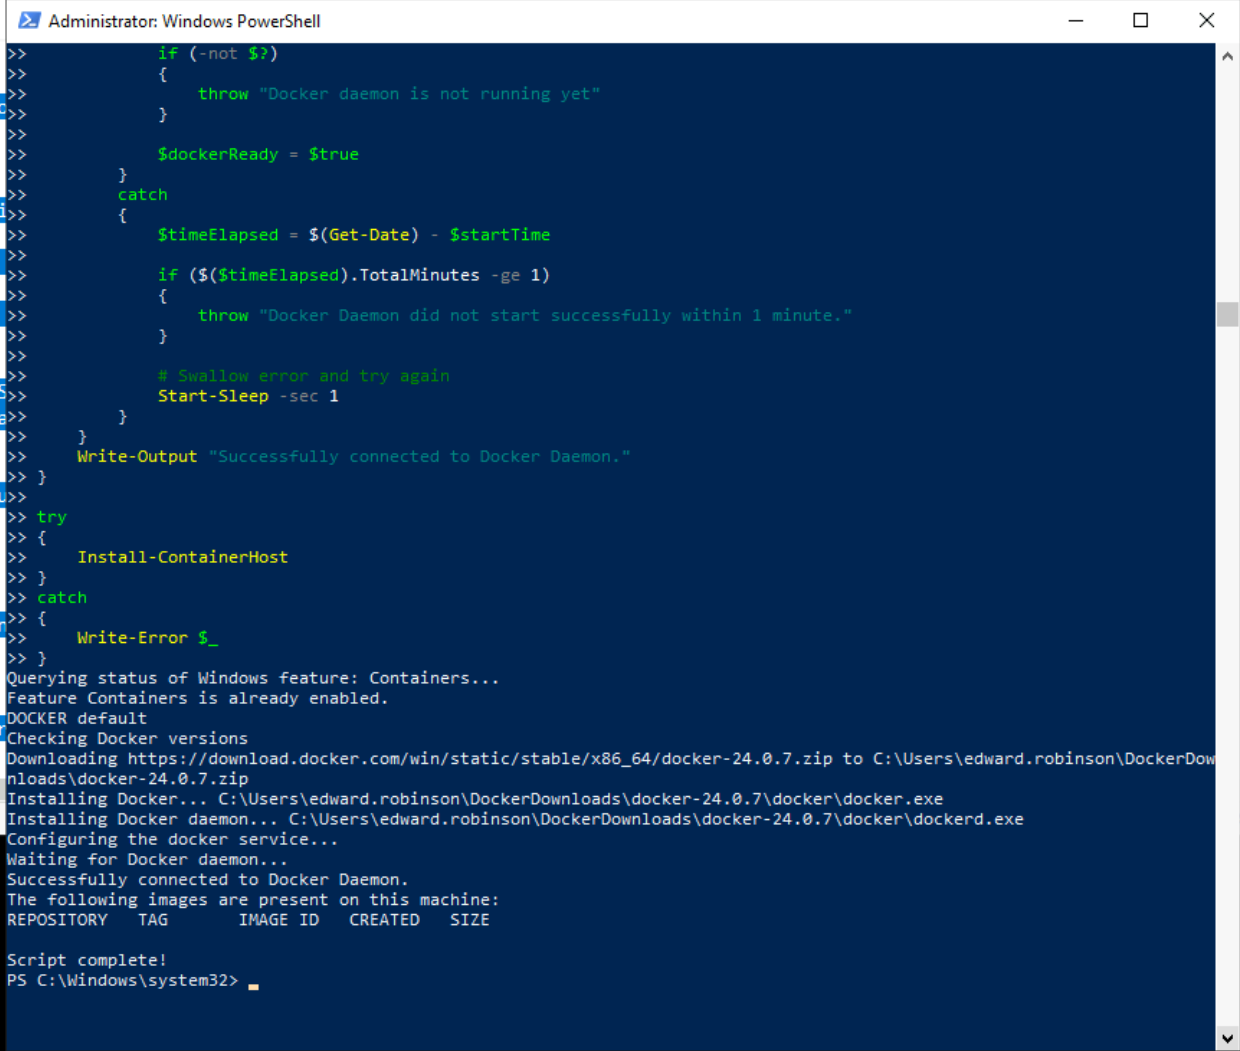Click the 'Install-ContainerHost' command text
Image resolution: width=1240 pixels, height=1051 pixels.
[183, 558]
